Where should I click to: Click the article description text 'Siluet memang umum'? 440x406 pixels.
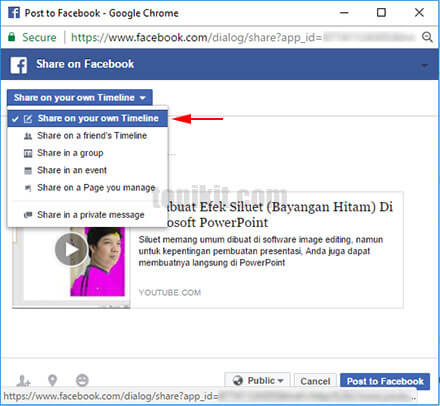pyautogui.click(x=261, y=251)
